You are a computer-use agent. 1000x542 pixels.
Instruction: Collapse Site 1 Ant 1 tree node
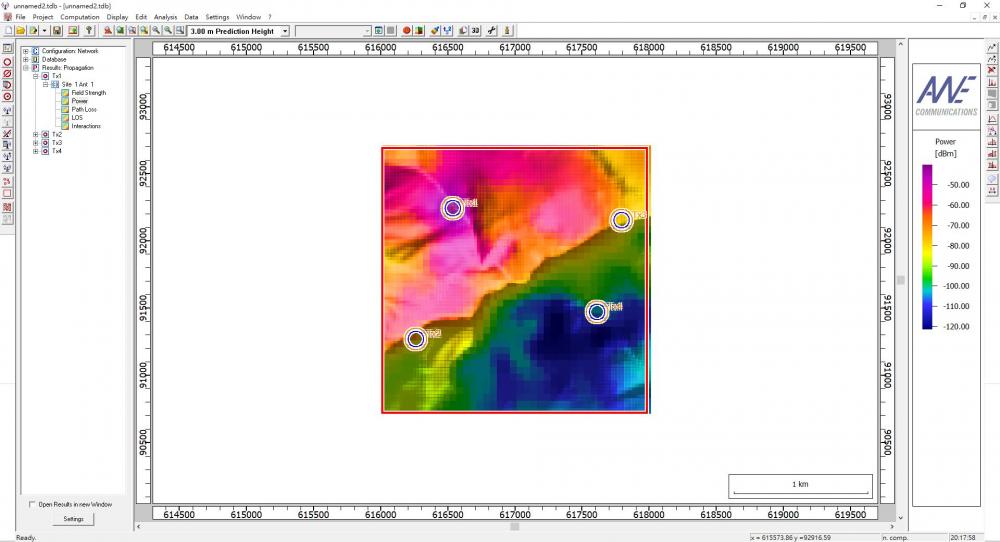tap(45, 84)
